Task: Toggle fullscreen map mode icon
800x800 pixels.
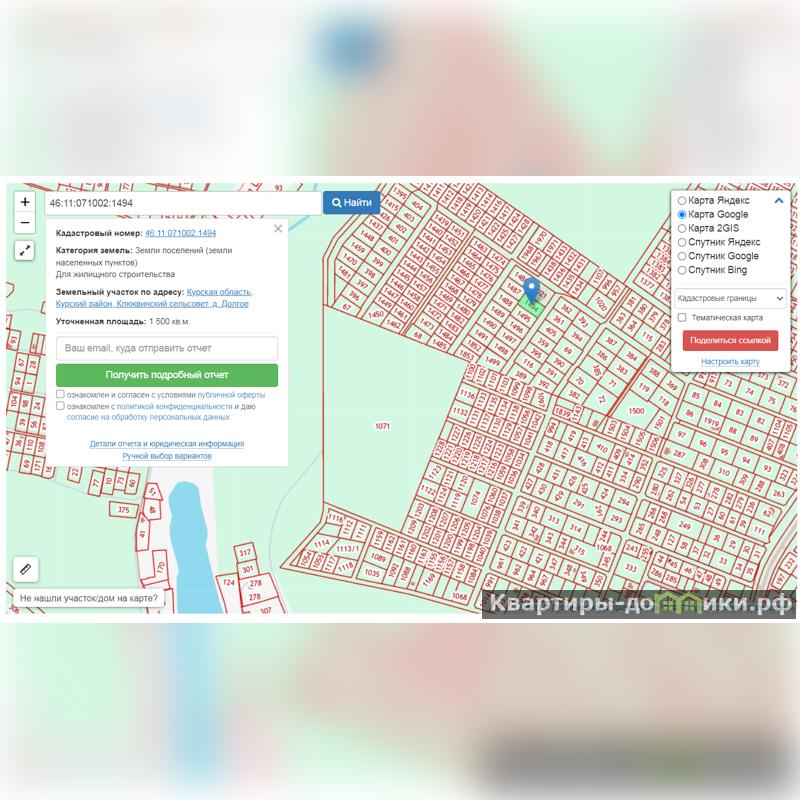Action: 25,250
